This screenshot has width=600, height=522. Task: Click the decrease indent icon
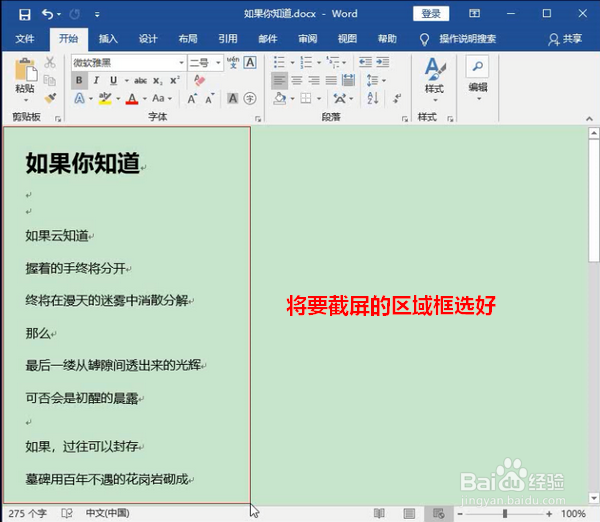coord(365,62)
